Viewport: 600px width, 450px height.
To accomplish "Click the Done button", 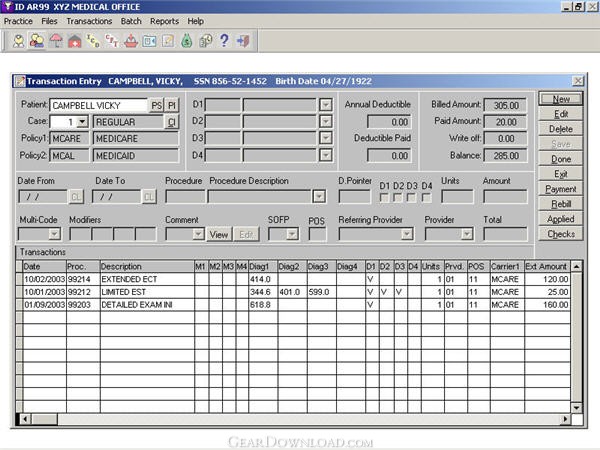I will click(x=561, y=159).
